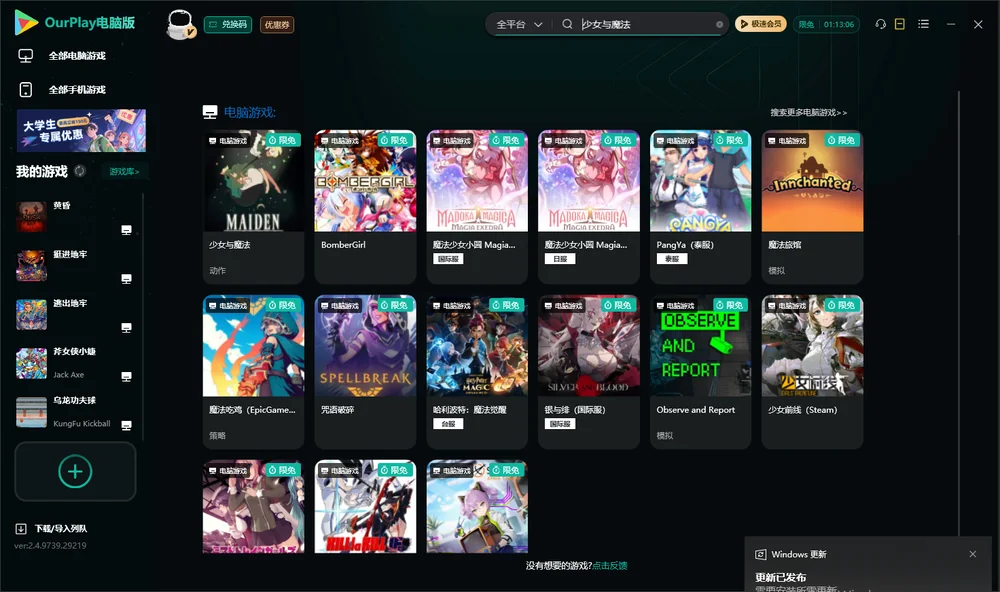
Task: Open the list menu icon in title bar
Action: click(x=923, y=24)
